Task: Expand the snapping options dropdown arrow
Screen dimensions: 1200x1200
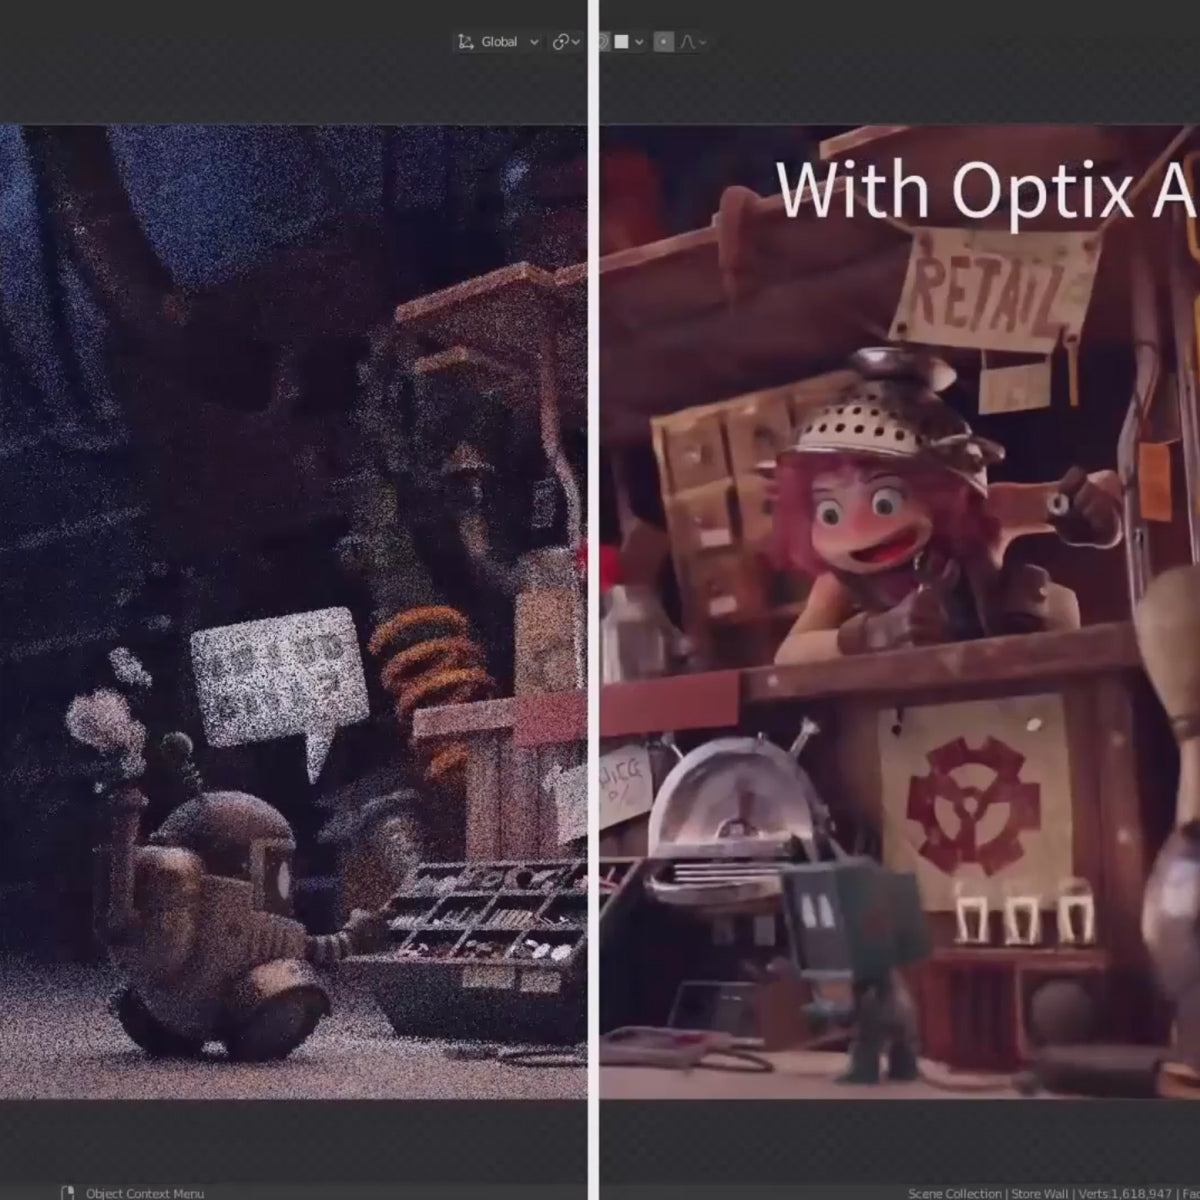Action: (639, 42)
